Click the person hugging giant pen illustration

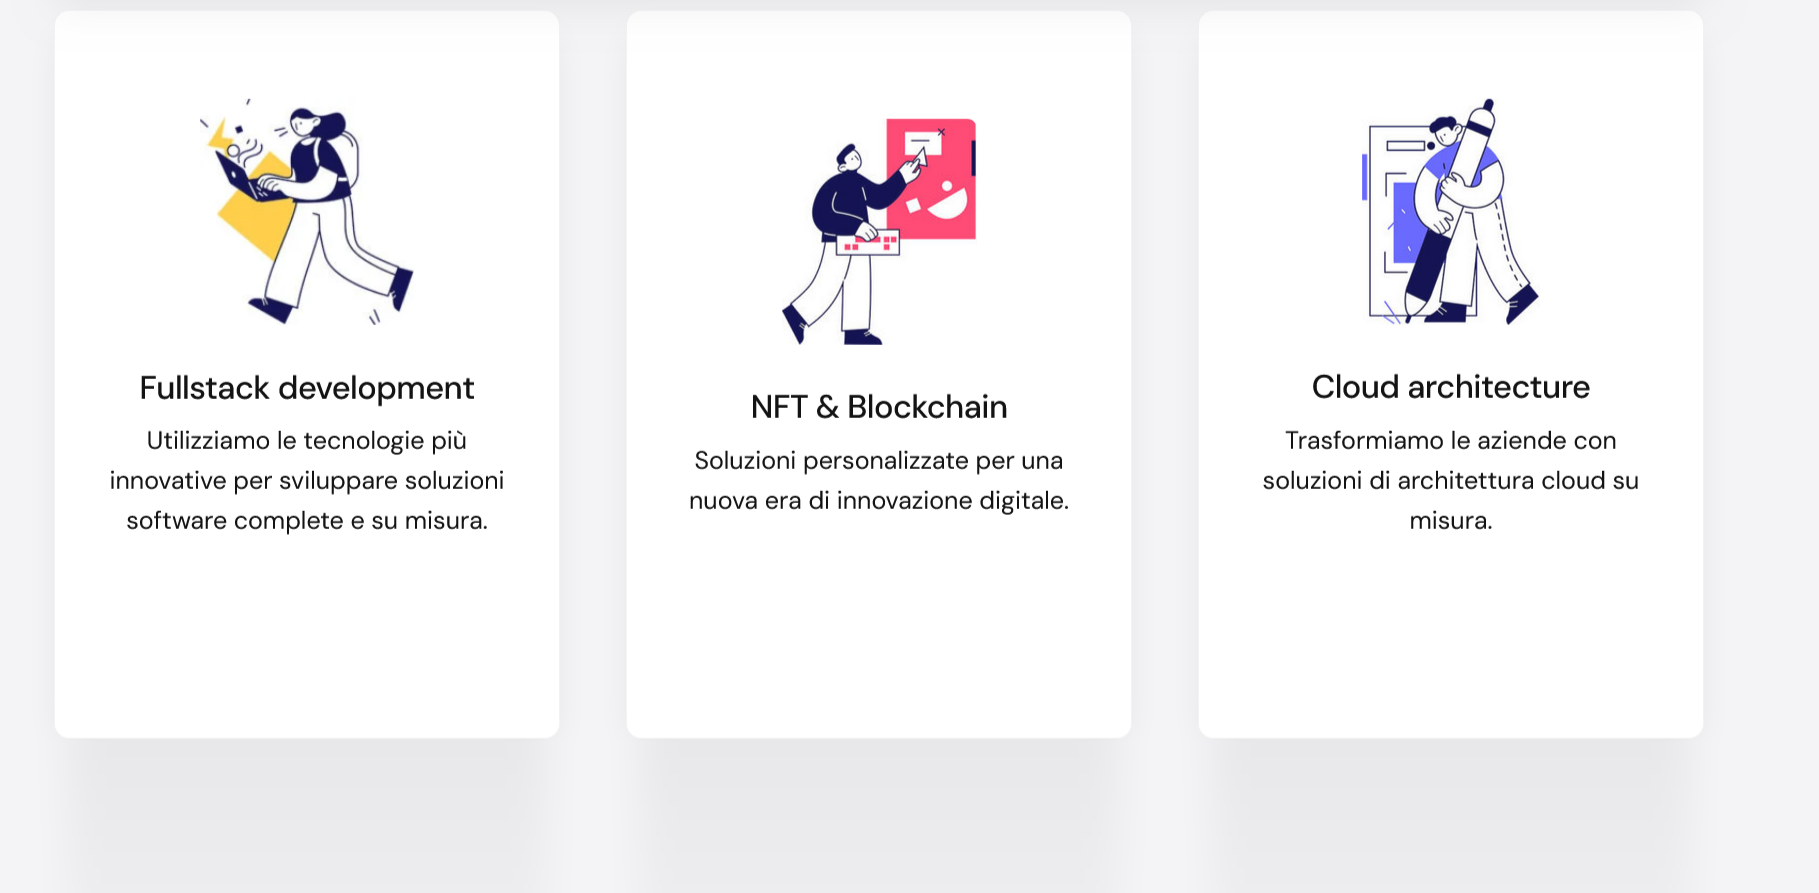[x=1450, y=211]
